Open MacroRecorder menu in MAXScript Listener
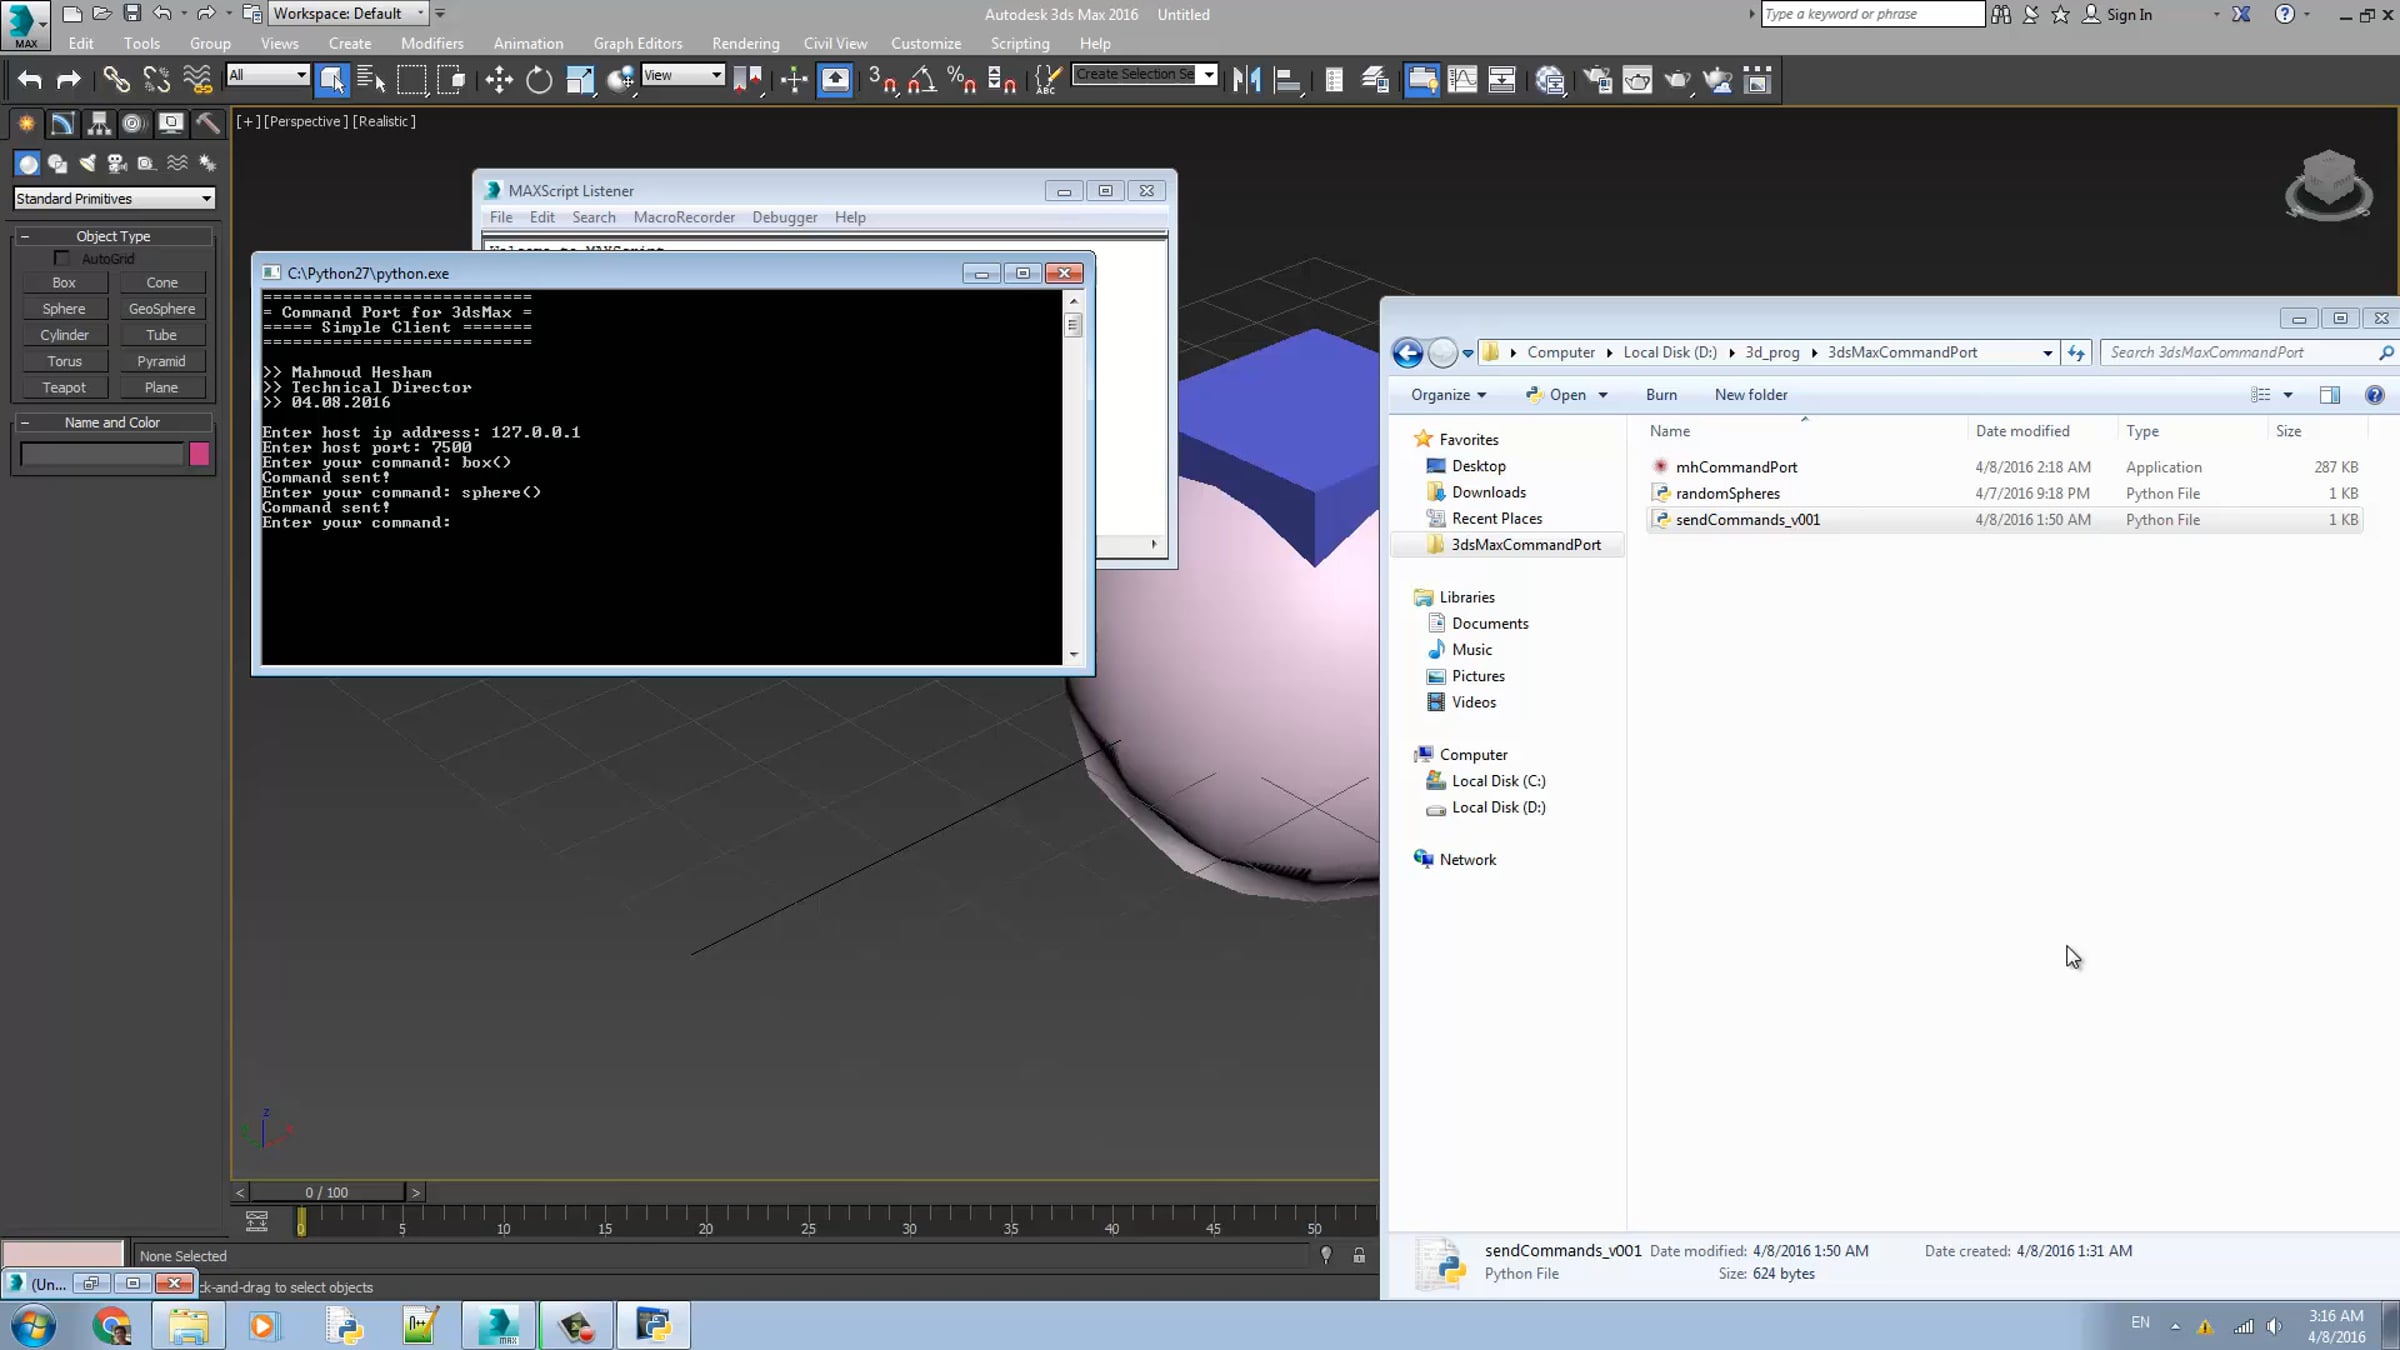Image resolution: width=2400 pixels, height=1350 pixels. coord(684,217)
